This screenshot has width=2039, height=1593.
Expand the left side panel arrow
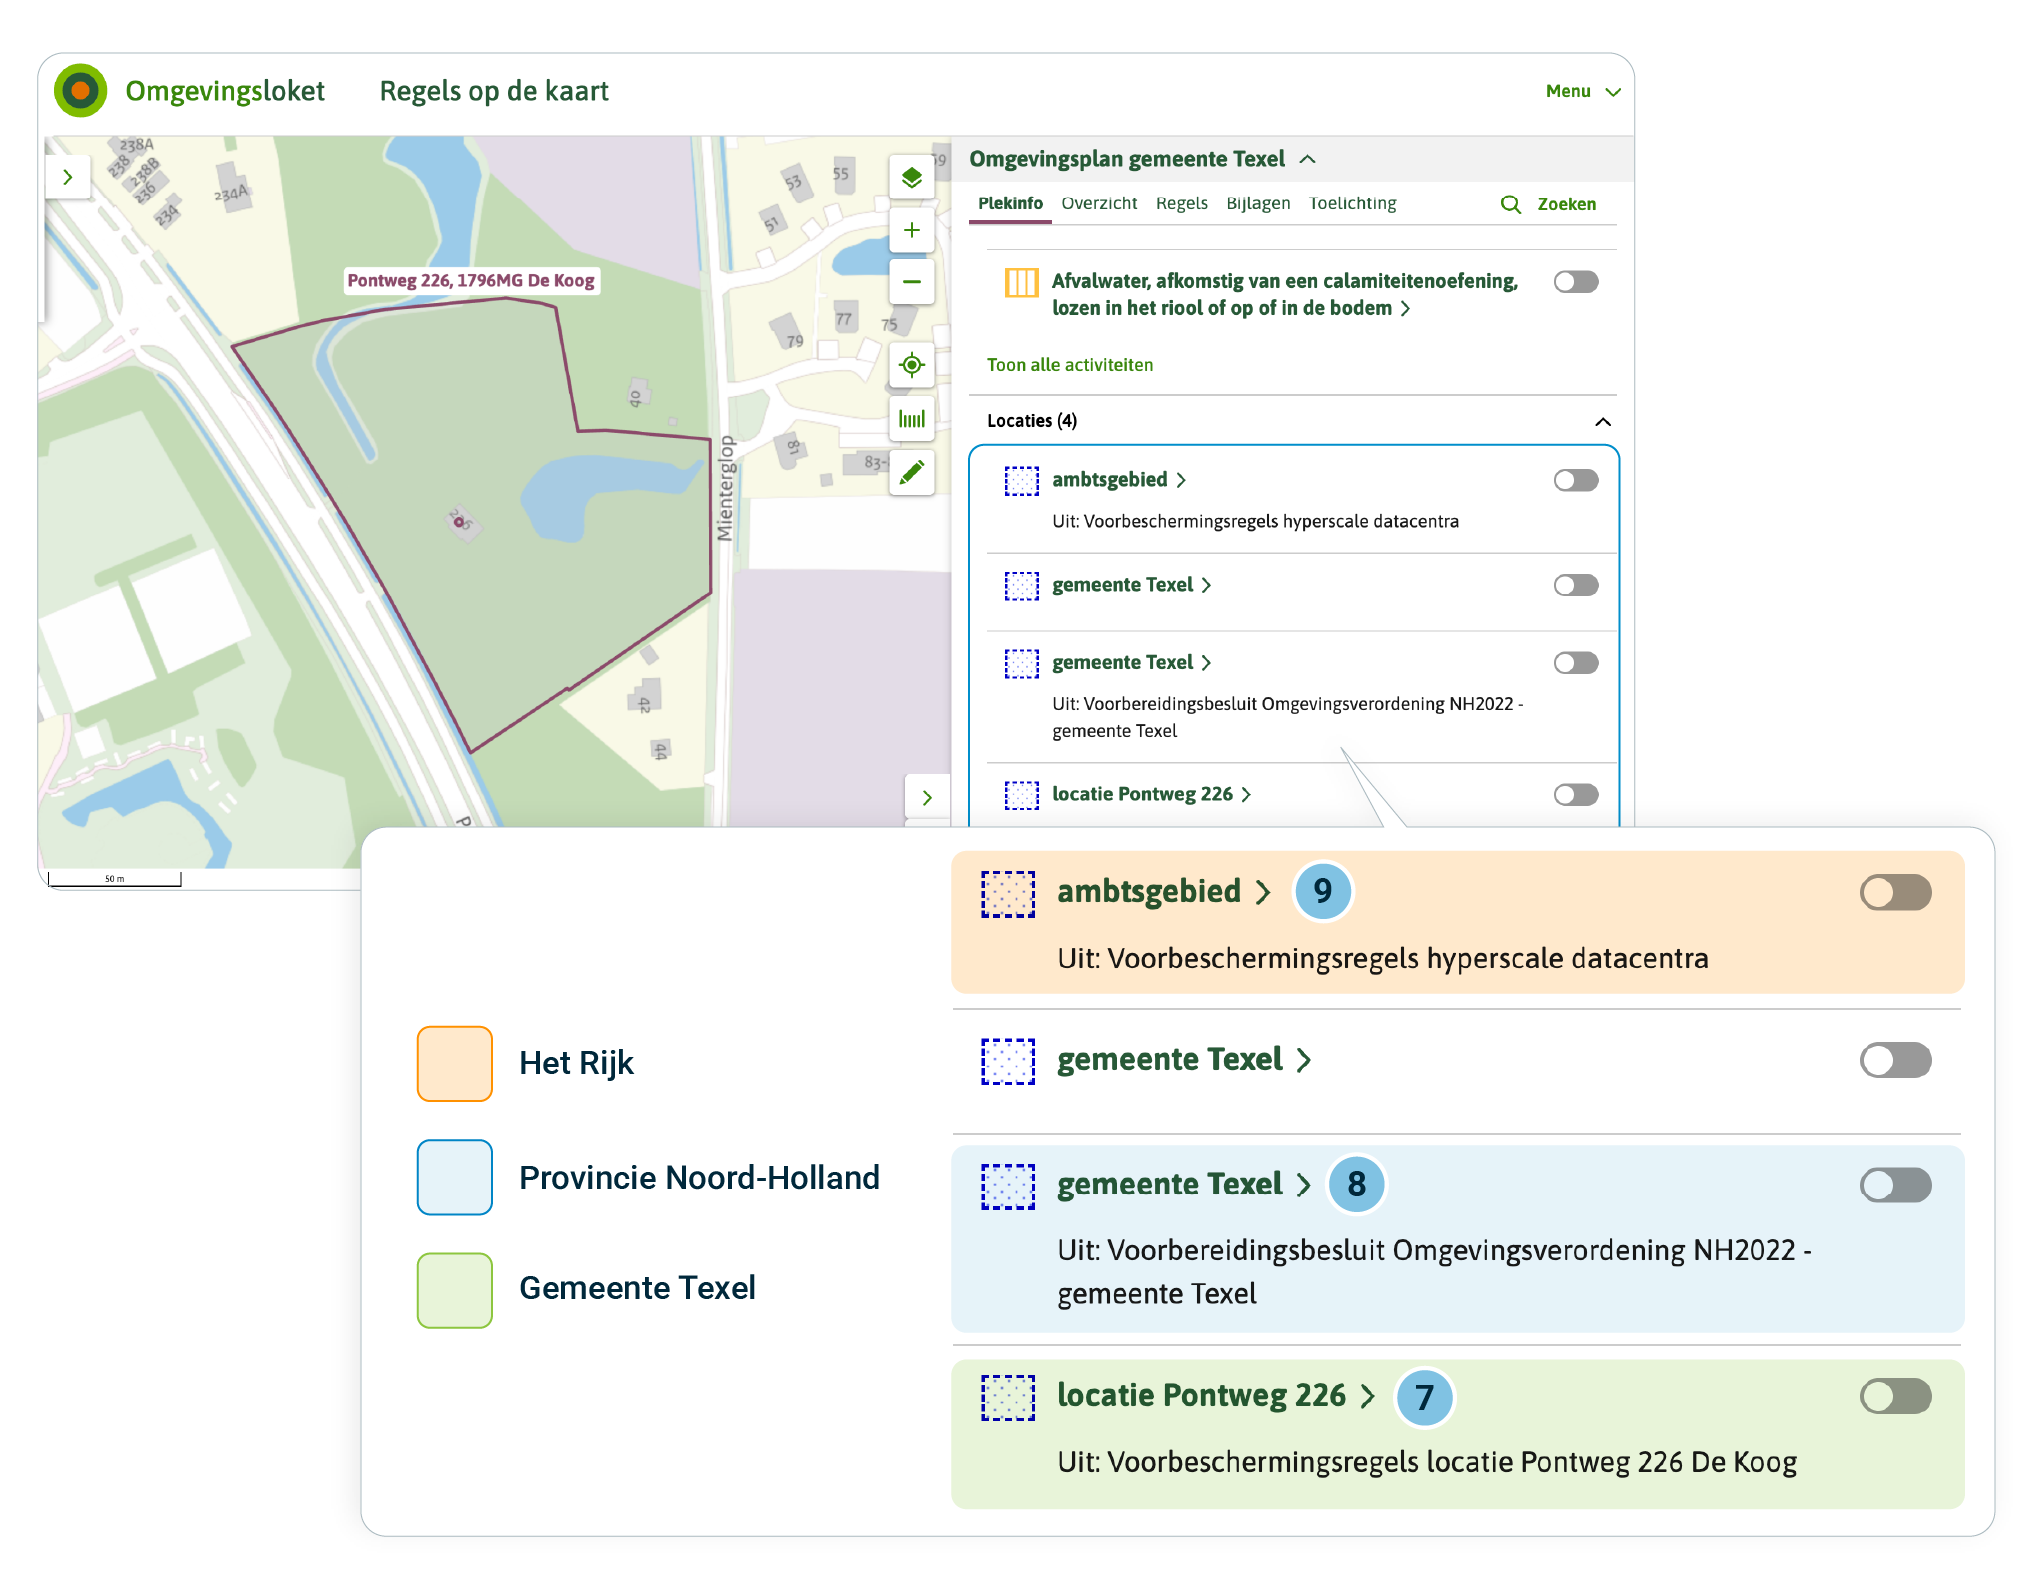tap(68, 177)
